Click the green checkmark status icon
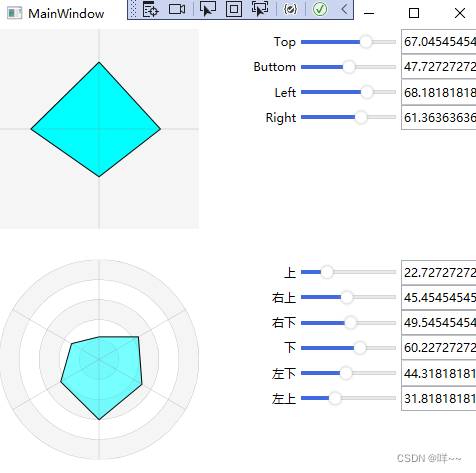The width and height of the screenshot is (476, 473). point(320,9)
